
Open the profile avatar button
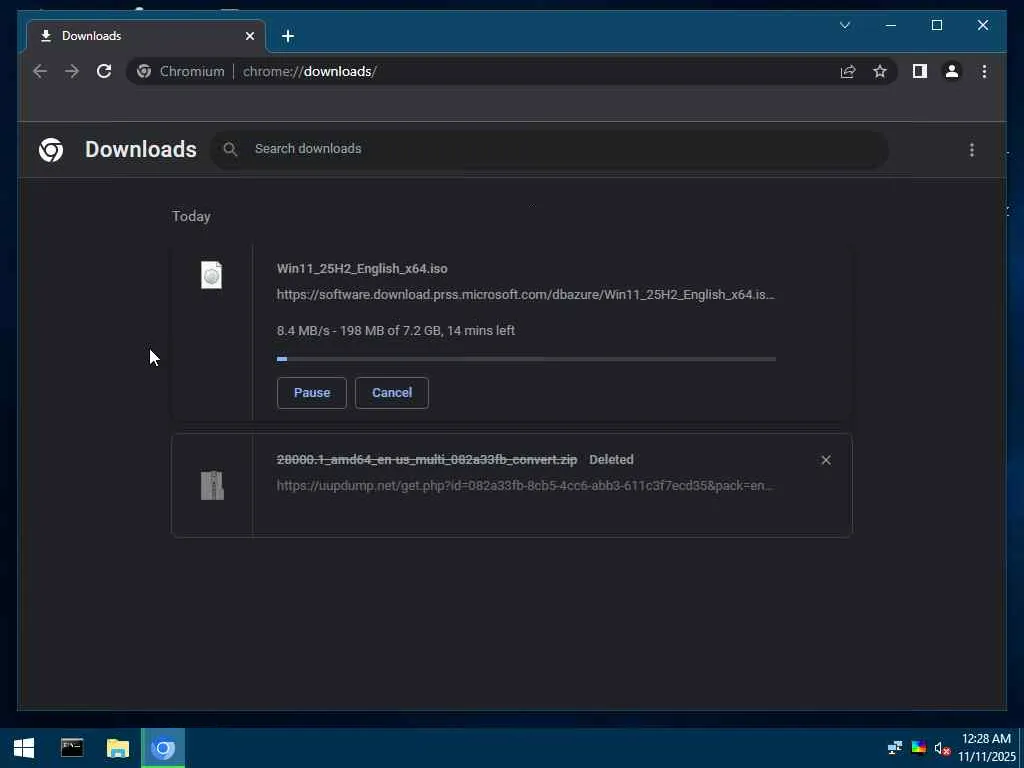click(x=952, y=71)
